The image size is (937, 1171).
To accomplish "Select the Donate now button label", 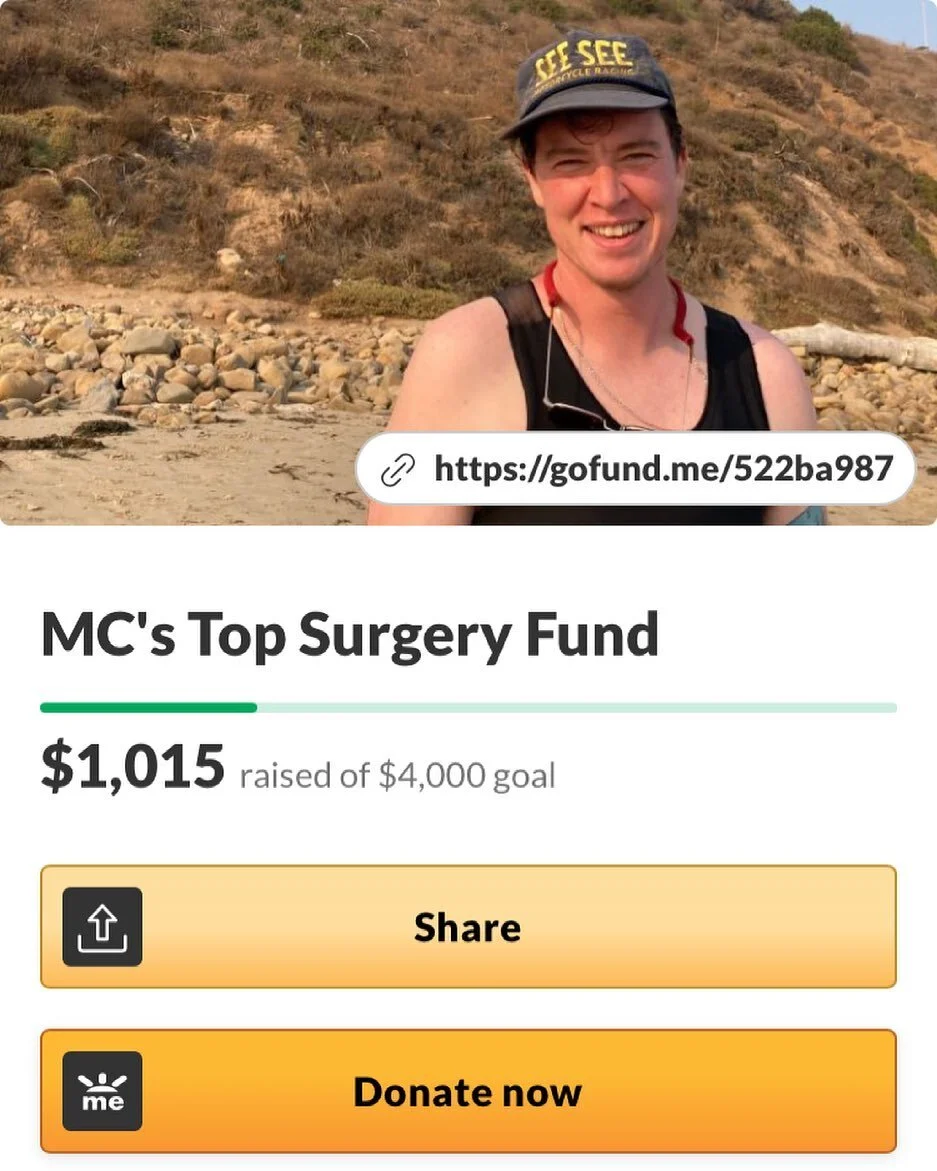I will pyautogui.click(x=467, y=1092).
